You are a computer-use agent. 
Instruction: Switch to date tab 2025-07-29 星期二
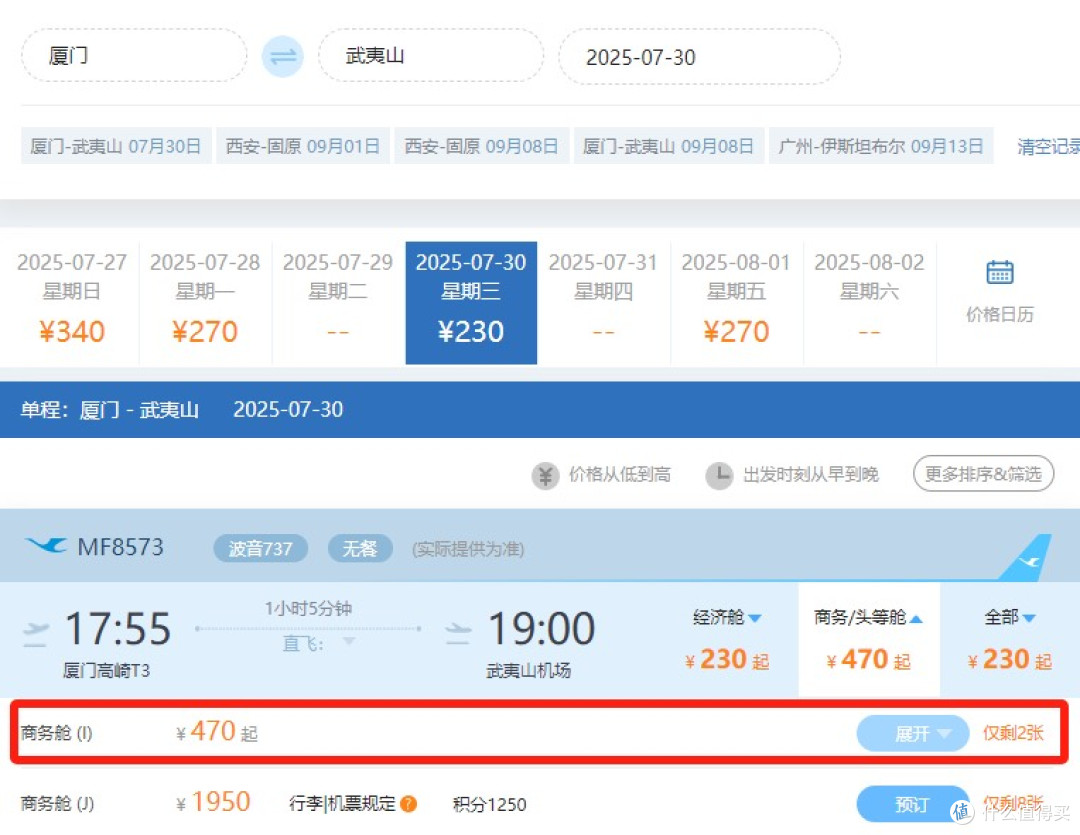(338, 302)
